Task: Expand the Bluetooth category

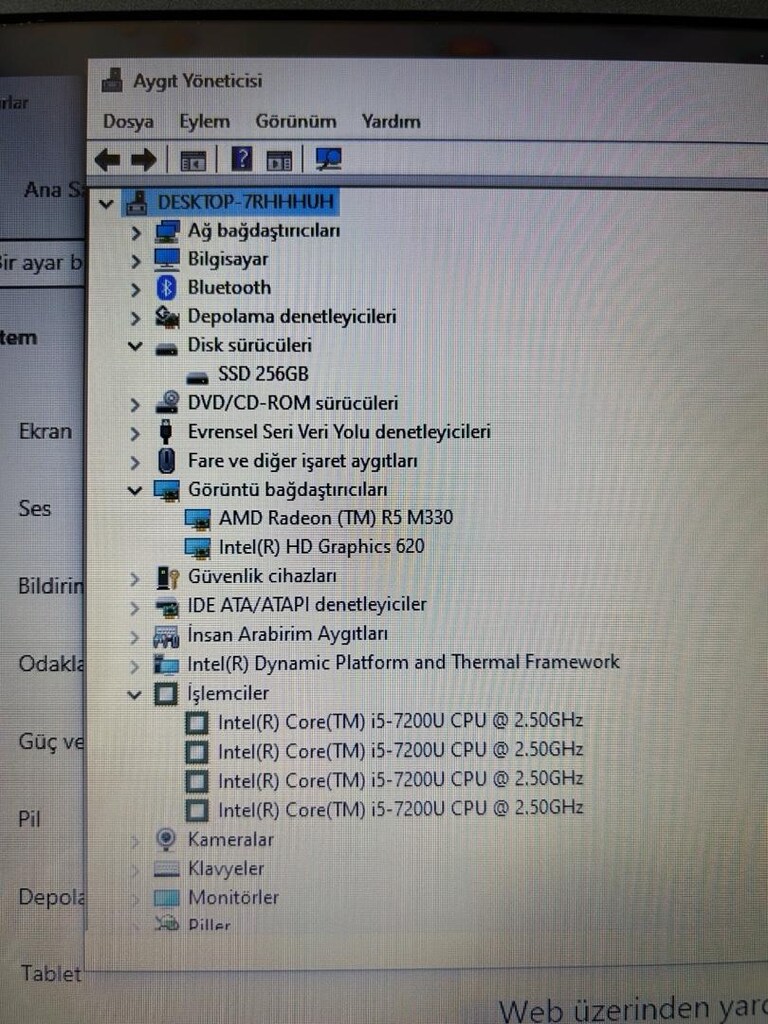Action: pos(136,289)
